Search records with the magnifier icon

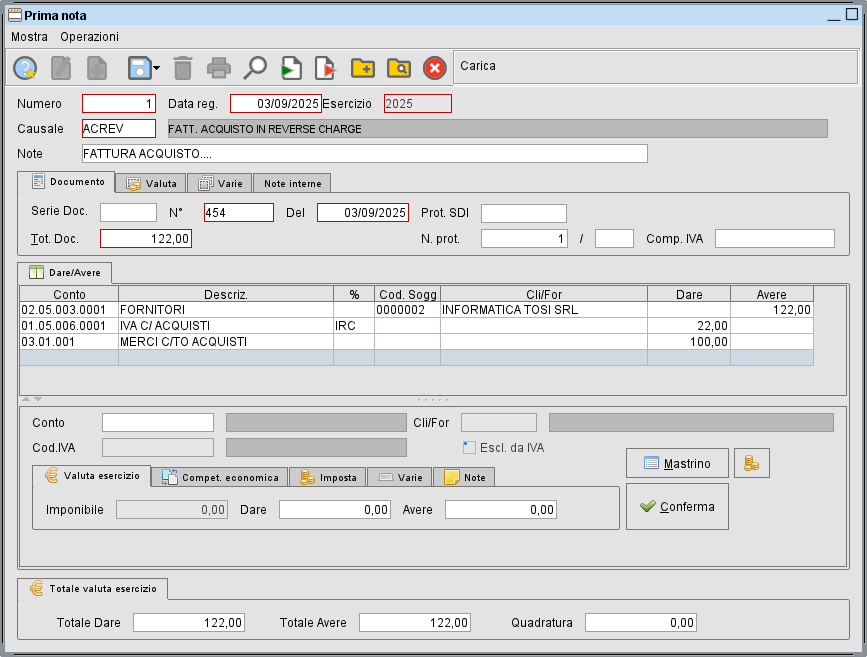[254, 68]
